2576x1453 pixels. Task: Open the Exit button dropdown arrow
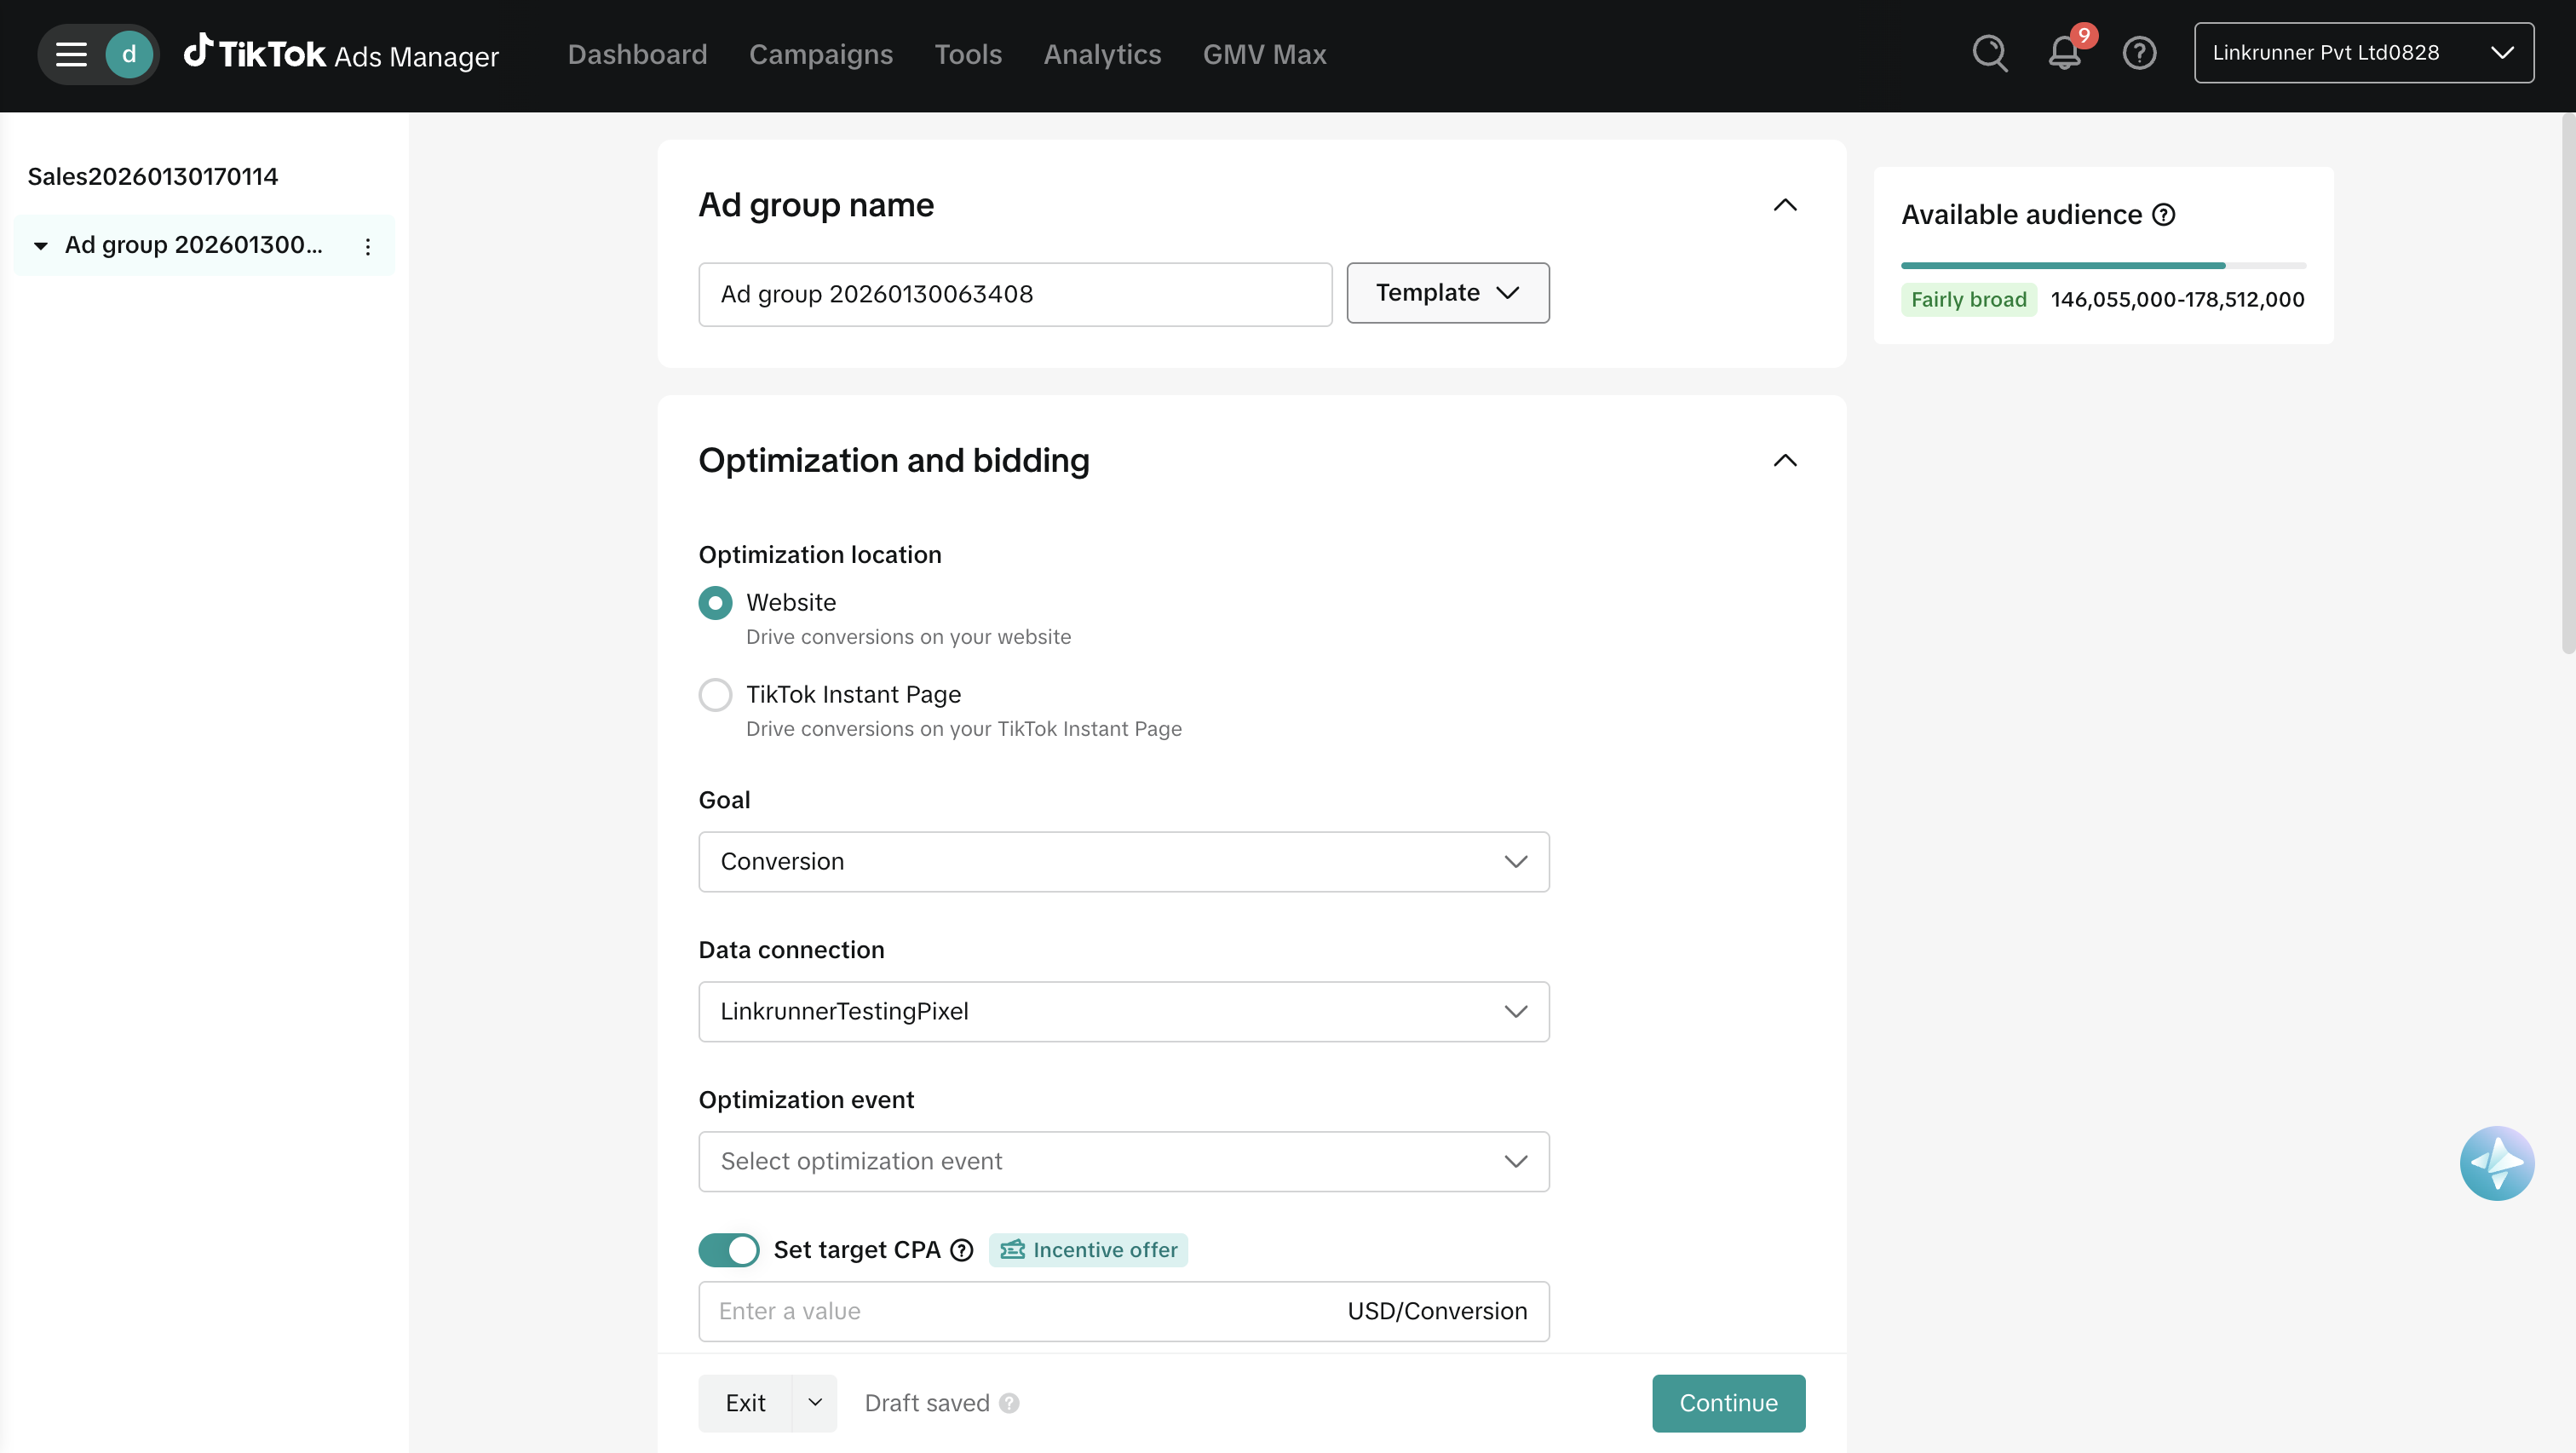click(815, 1403)
